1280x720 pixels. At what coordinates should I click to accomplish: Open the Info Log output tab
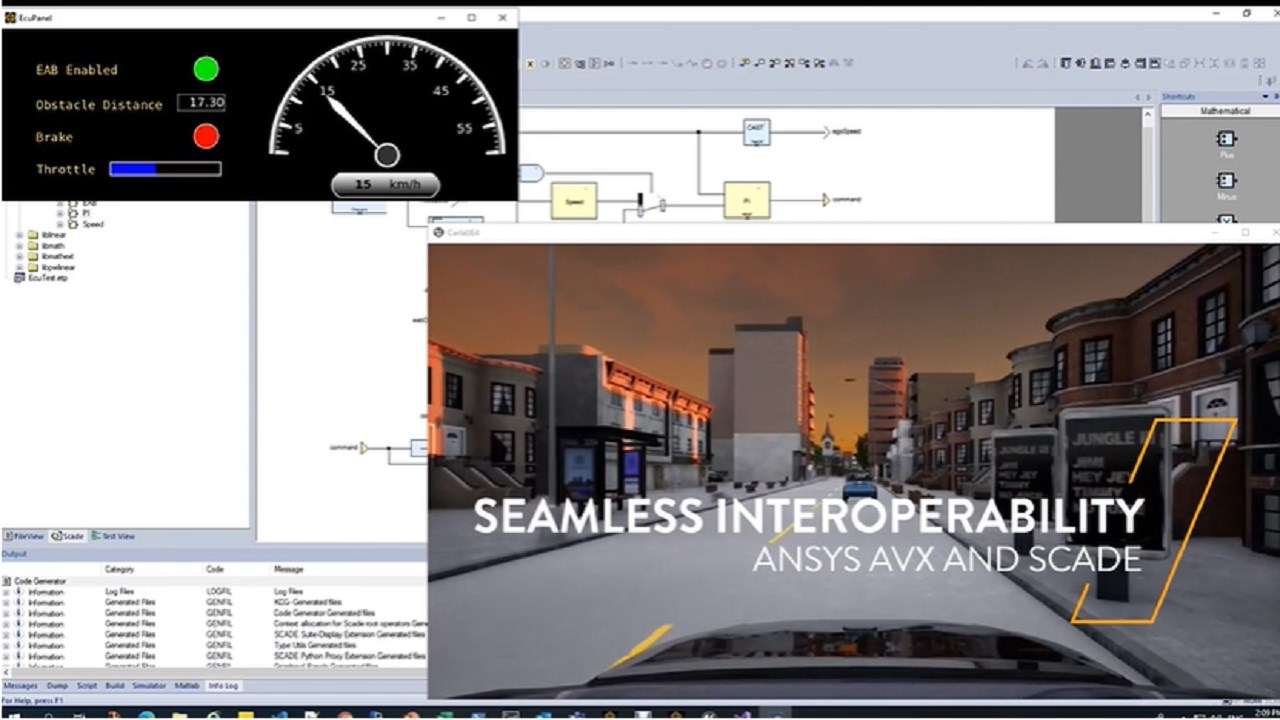tap(223, 685)
